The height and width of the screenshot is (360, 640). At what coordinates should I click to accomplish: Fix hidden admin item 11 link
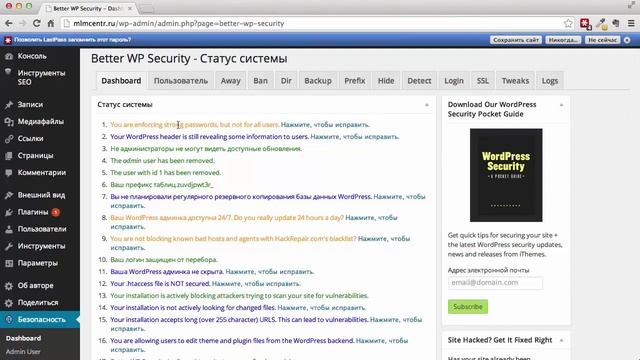click(x=270, y=272)
